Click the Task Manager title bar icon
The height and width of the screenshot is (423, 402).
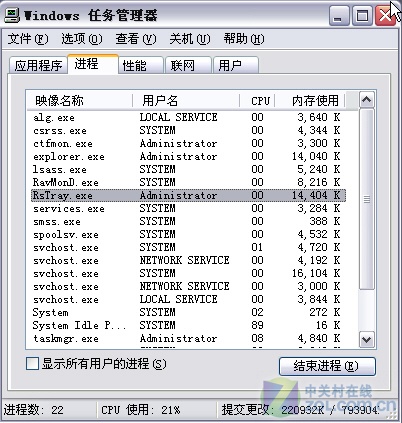pyautogui.click(x=12, y=15)
